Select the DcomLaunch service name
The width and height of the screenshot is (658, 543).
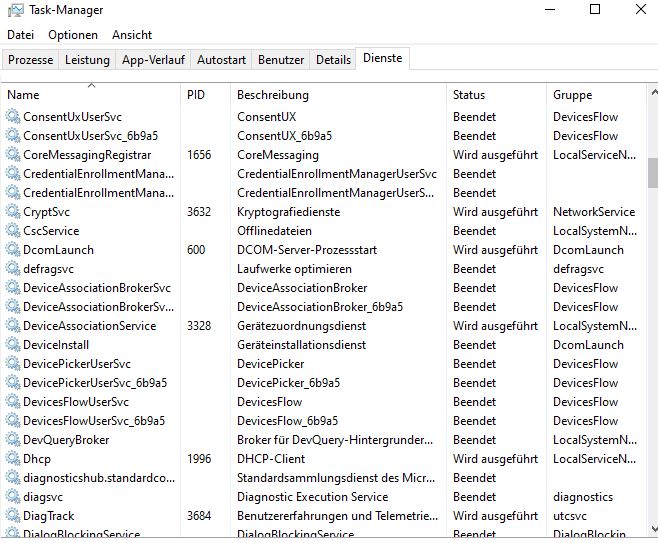pyautogui.click(x=58, y=250)
